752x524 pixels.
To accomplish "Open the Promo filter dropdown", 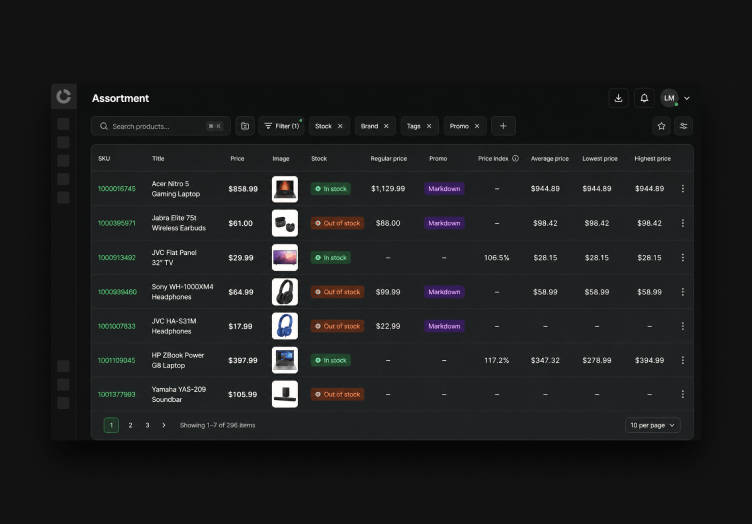I will coord(459,126).
